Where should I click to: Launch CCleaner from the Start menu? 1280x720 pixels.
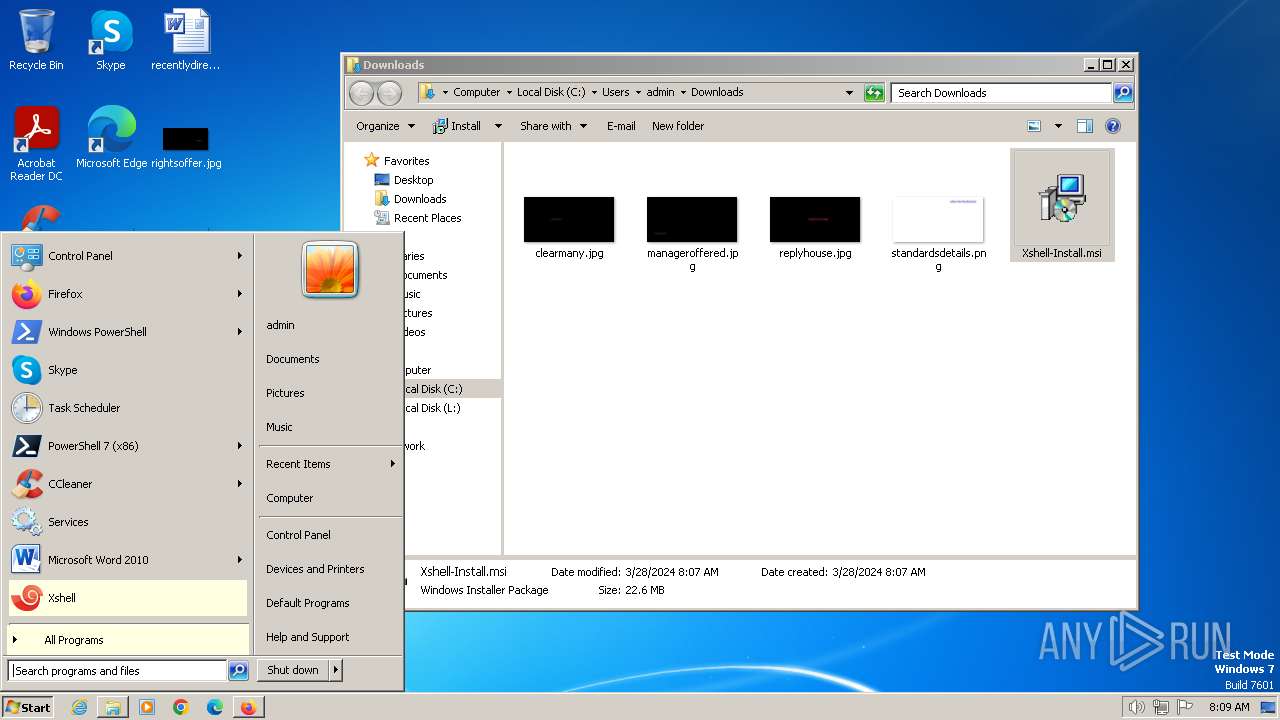[x=127, y=484]
